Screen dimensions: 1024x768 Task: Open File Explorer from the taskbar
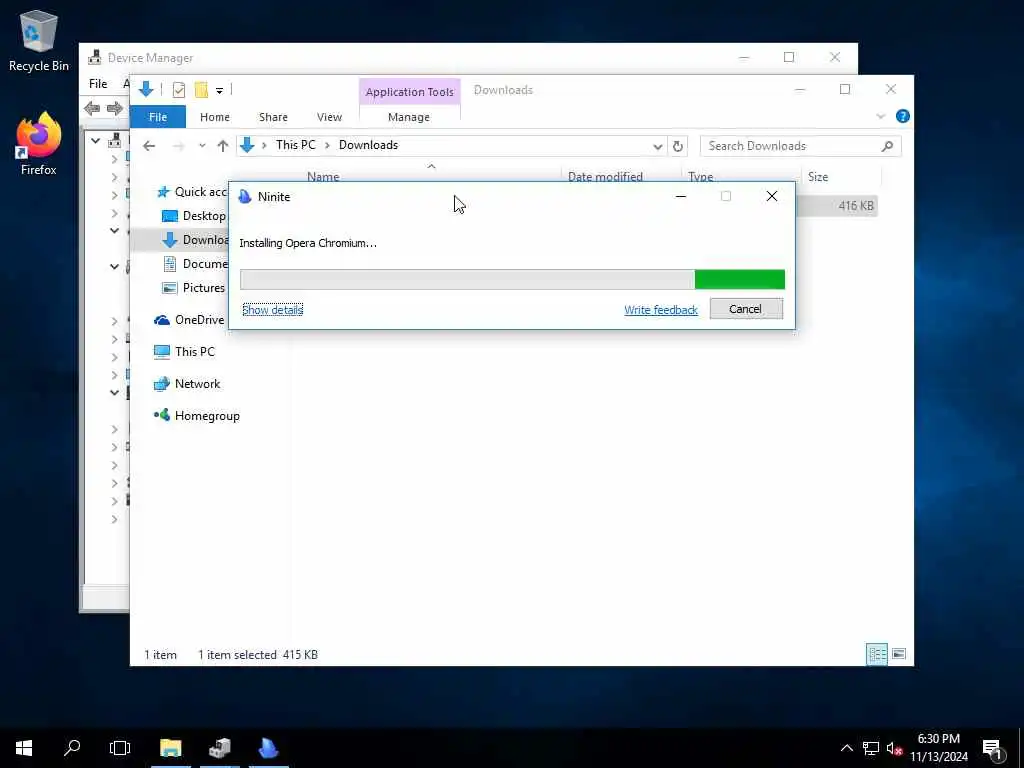pos(170,748)
